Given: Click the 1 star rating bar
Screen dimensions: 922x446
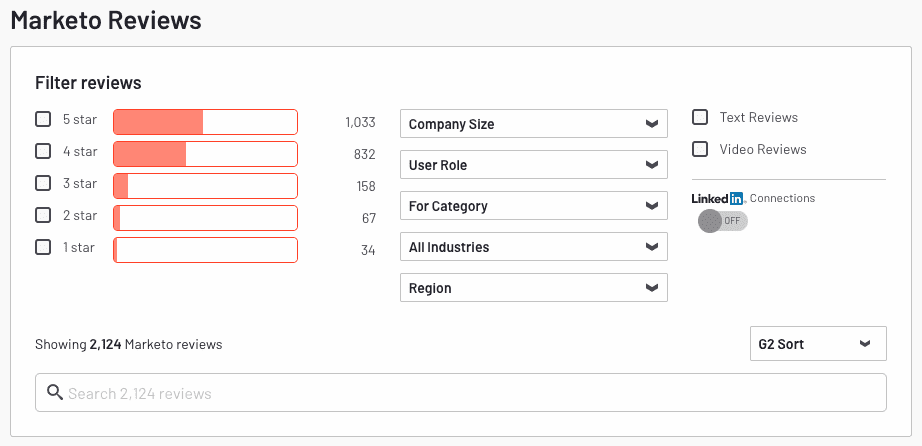Looking at the screenshot, I should coord(206,250).
